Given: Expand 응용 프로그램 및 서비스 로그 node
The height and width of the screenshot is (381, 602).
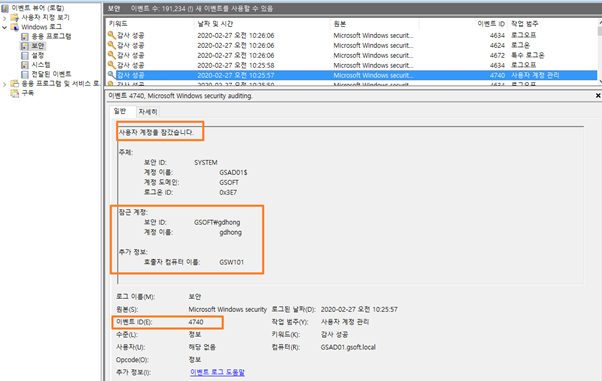Looking at the screenshot, I should click(5, 84).
